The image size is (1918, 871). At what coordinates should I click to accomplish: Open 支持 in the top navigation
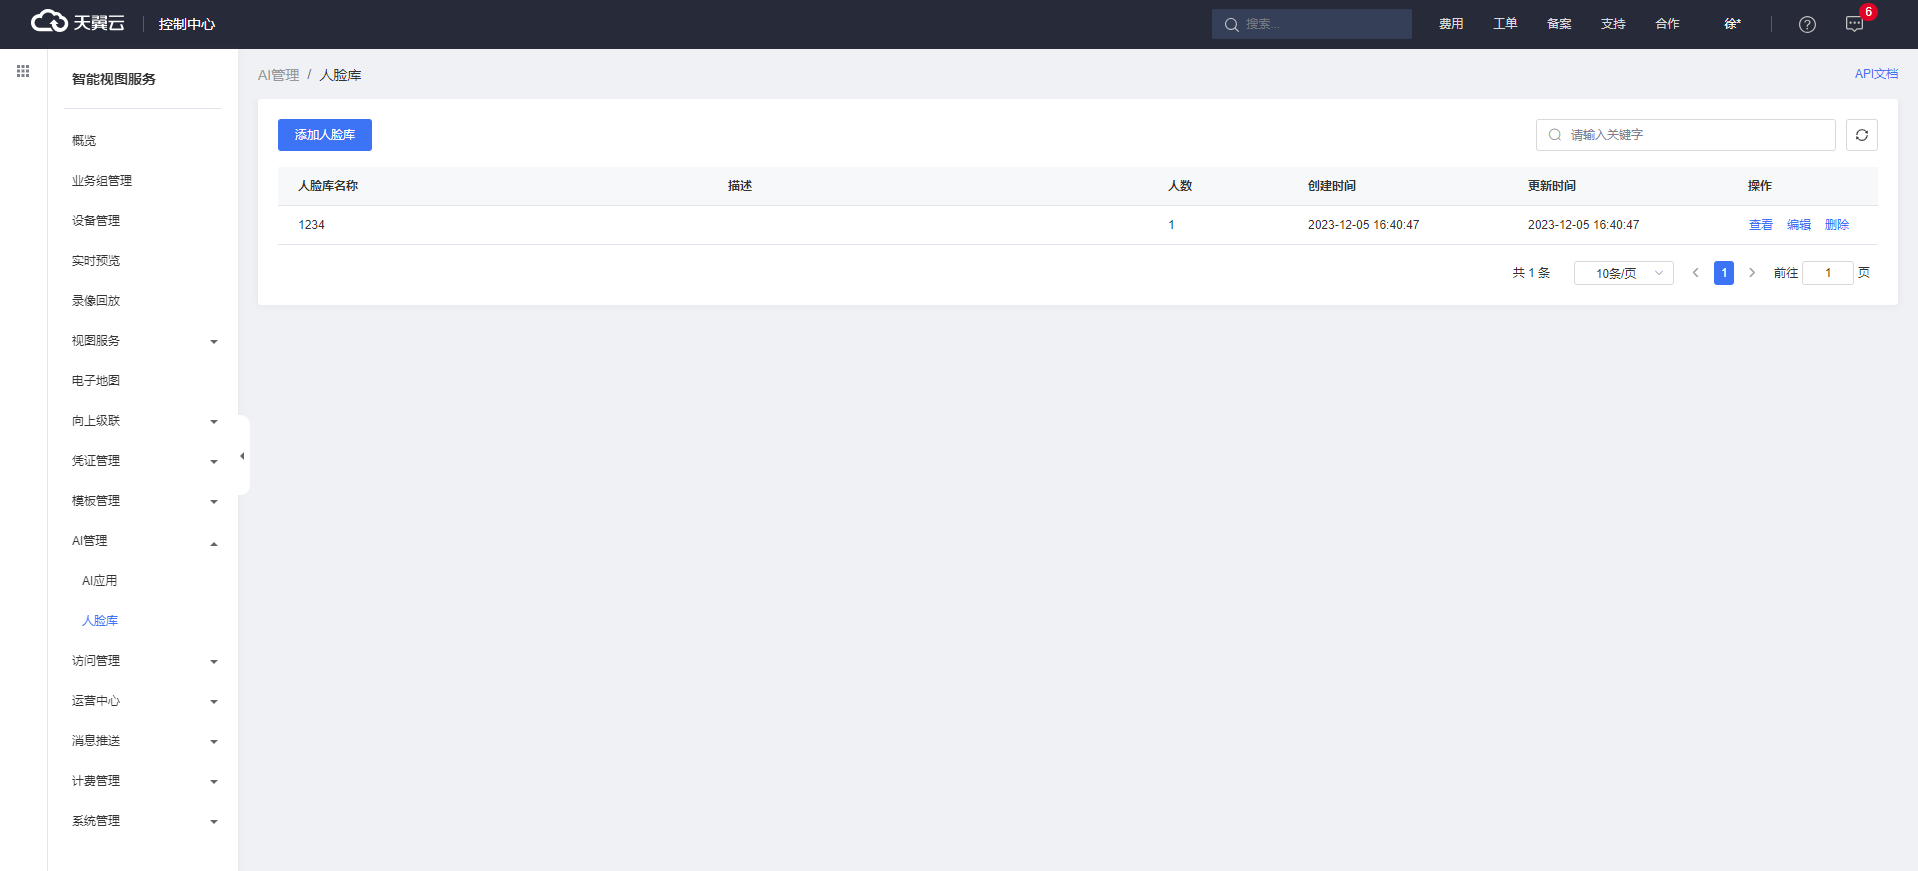point(1613,24)
